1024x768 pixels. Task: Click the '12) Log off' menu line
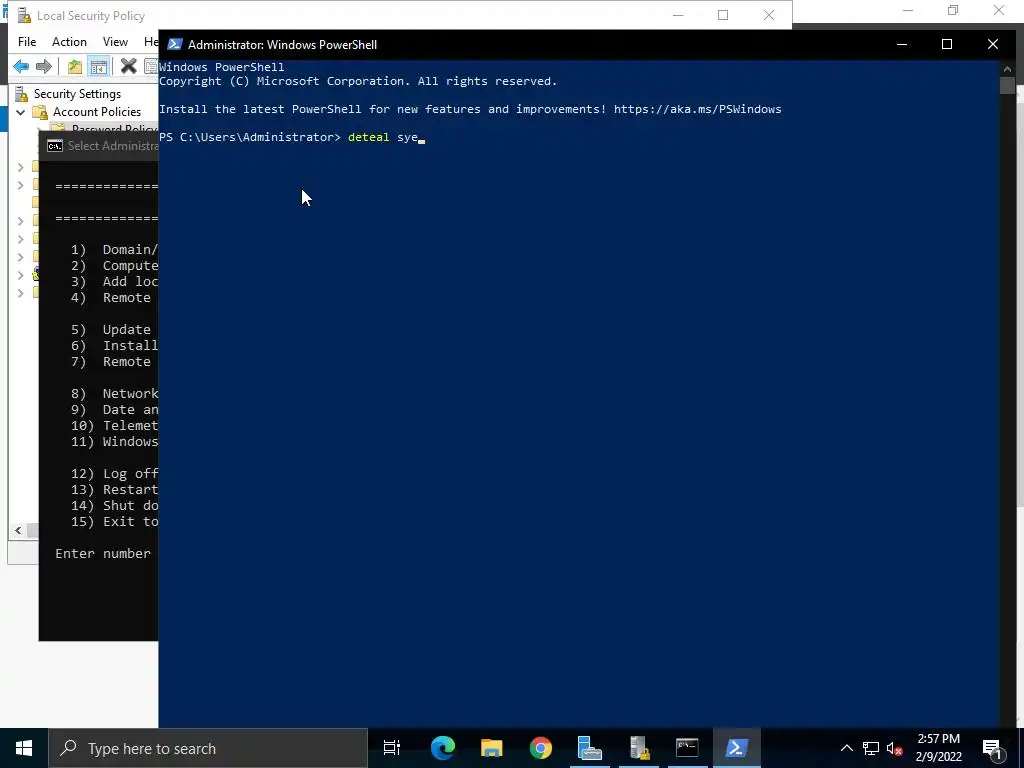click(114, 473)
